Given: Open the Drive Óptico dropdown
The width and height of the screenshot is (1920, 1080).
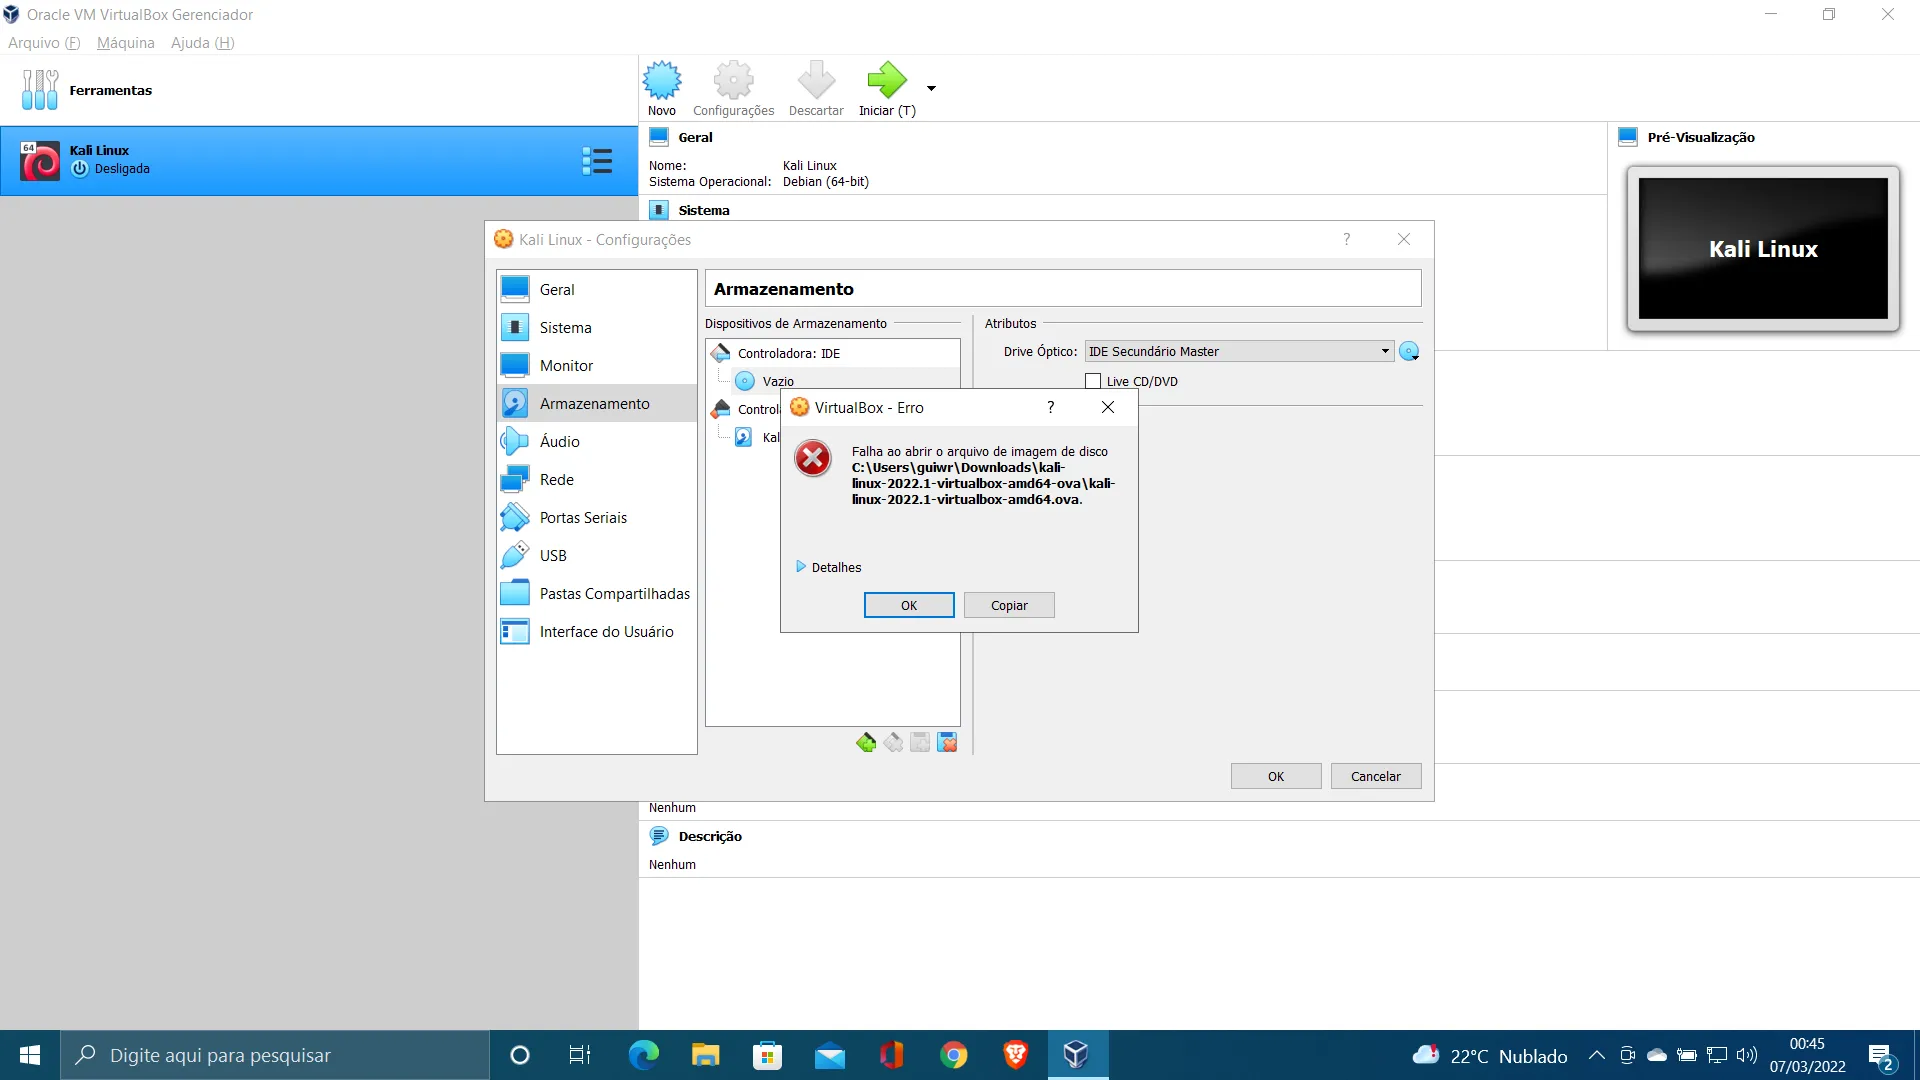Looking at the screenshot, I should point(1239,351).
